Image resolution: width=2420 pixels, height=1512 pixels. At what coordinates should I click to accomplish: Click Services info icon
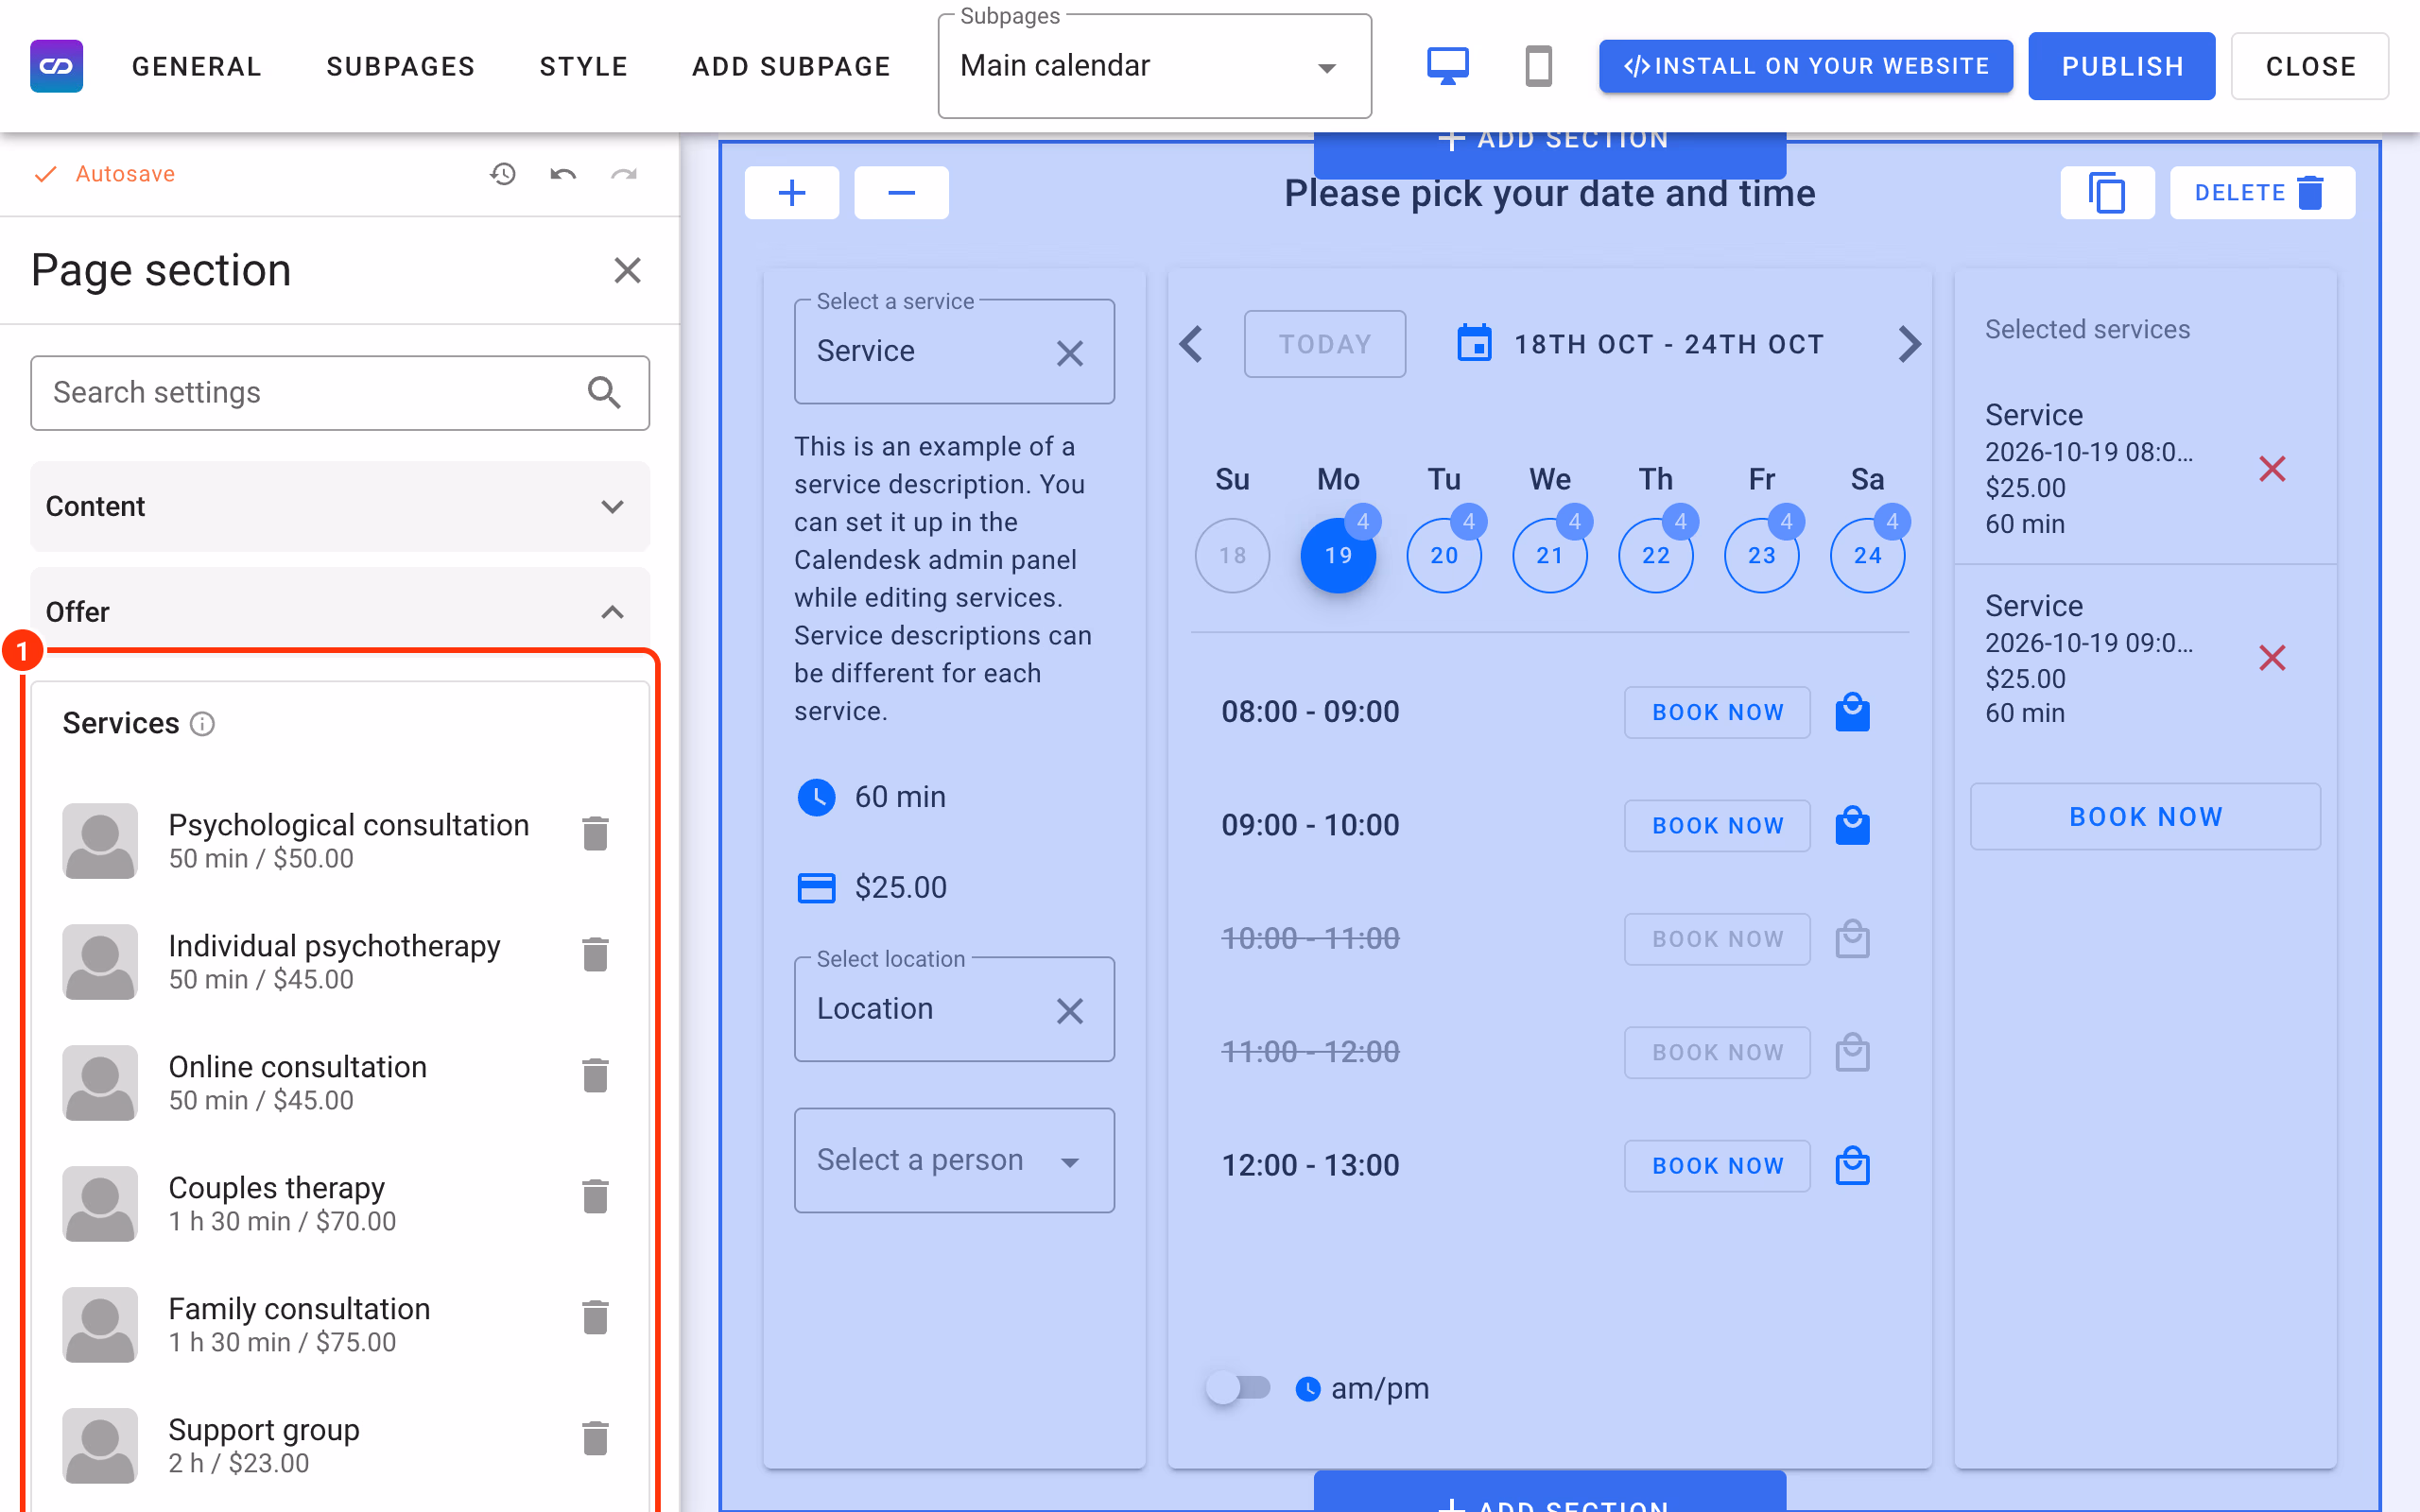[202, 723]
